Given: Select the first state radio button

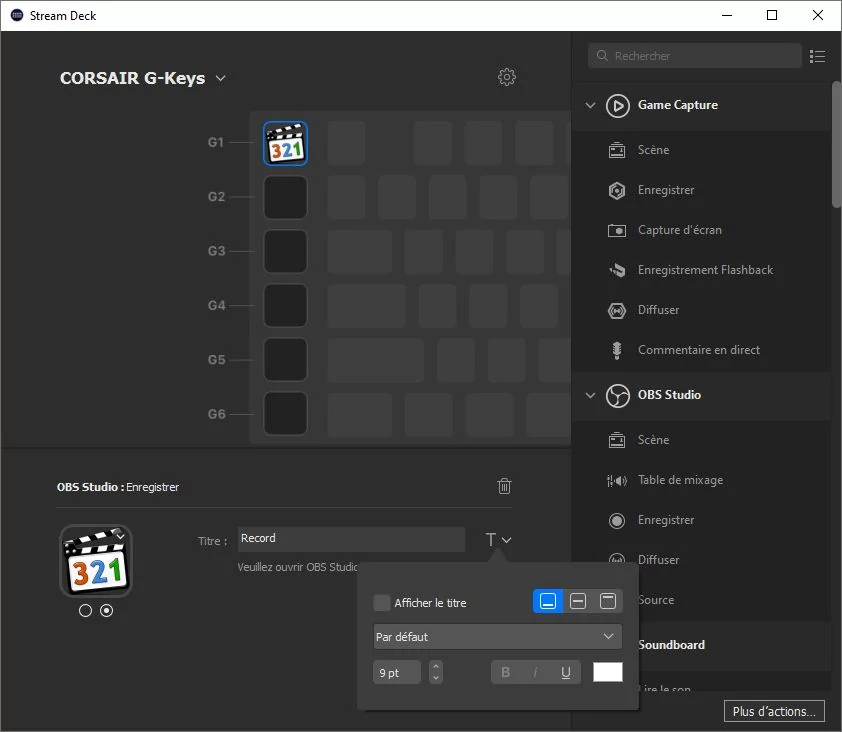Looking at the screenshot, I should [85, 611].
